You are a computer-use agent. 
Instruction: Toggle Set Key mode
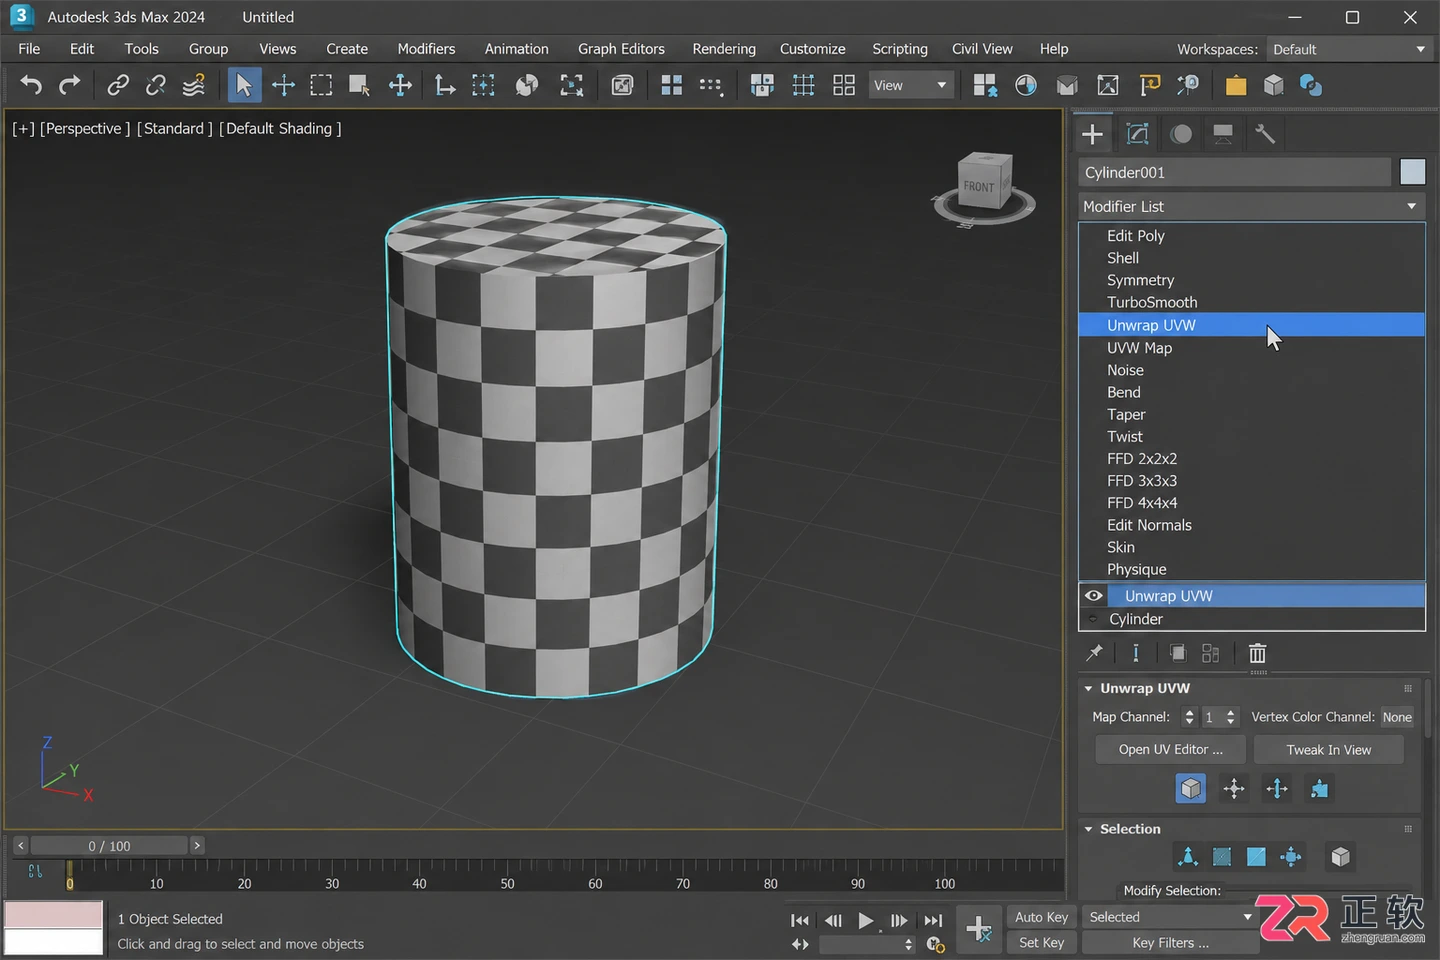pyautogui.click(x=1041, y=942)
